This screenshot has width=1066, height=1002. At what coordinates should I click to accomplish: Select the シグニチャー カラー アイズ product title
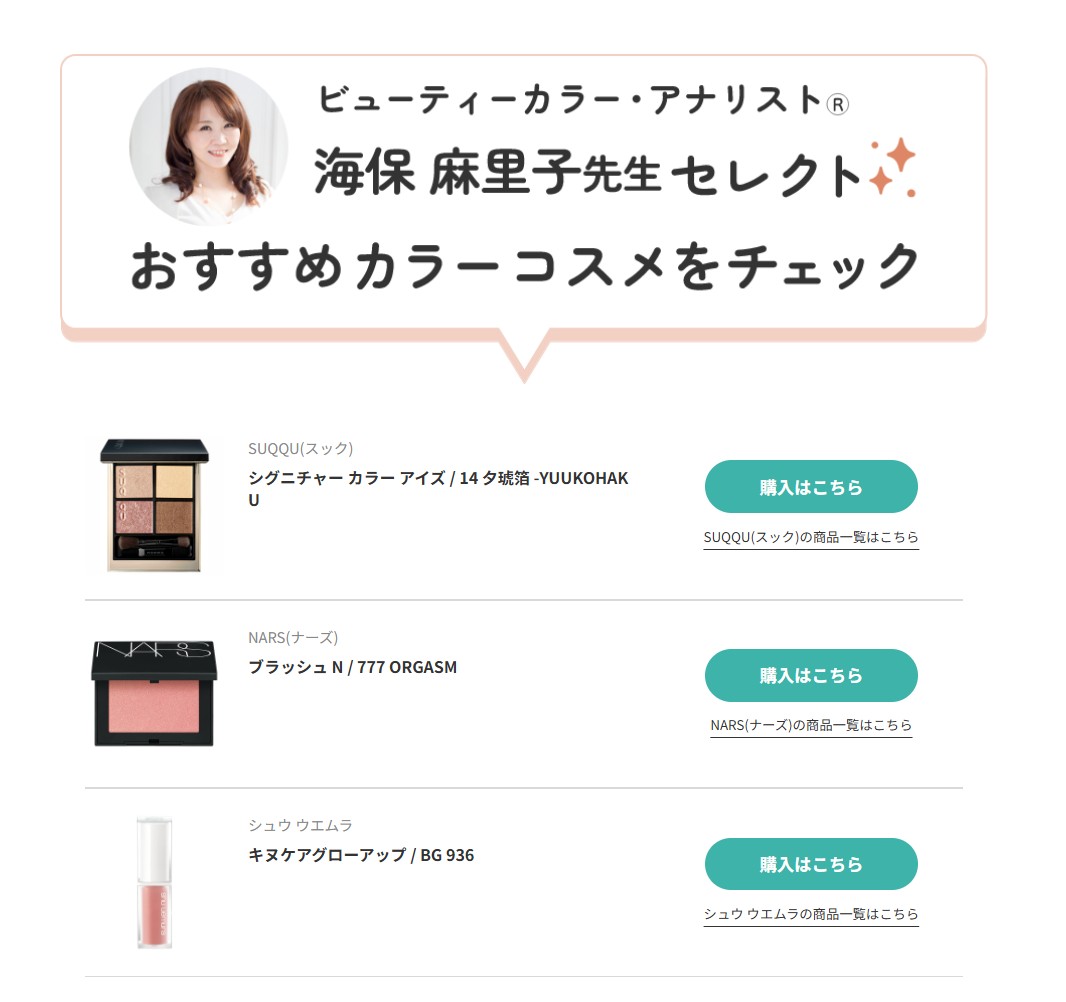tap(439, 489)
